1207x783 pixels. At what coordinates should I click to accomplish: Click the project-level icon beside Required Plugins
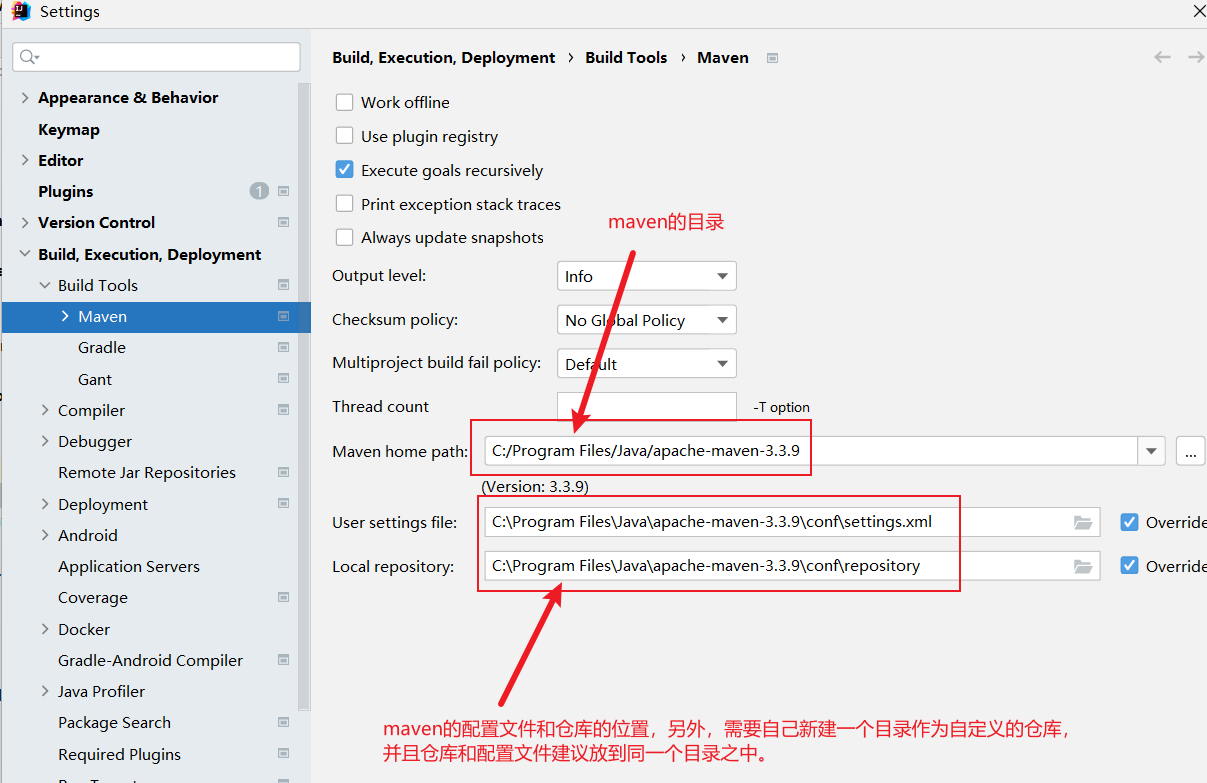[x=284, y=754]
